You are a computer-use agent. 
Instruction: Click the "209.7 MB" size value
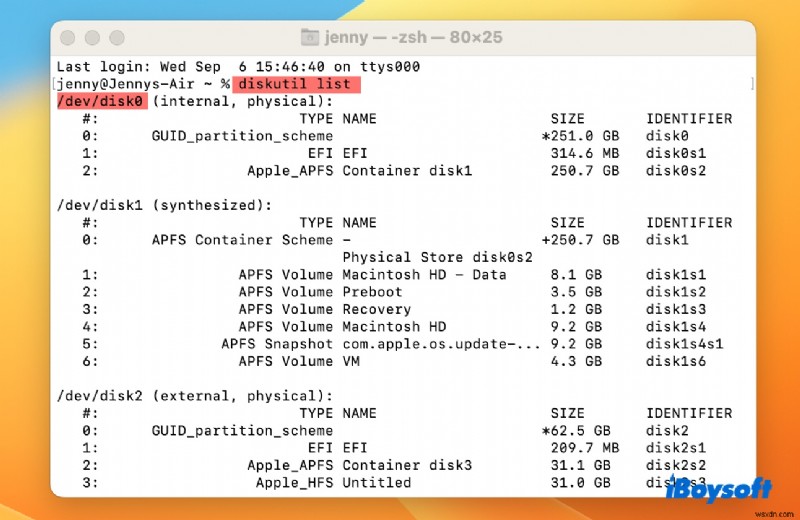click(585, 448)
